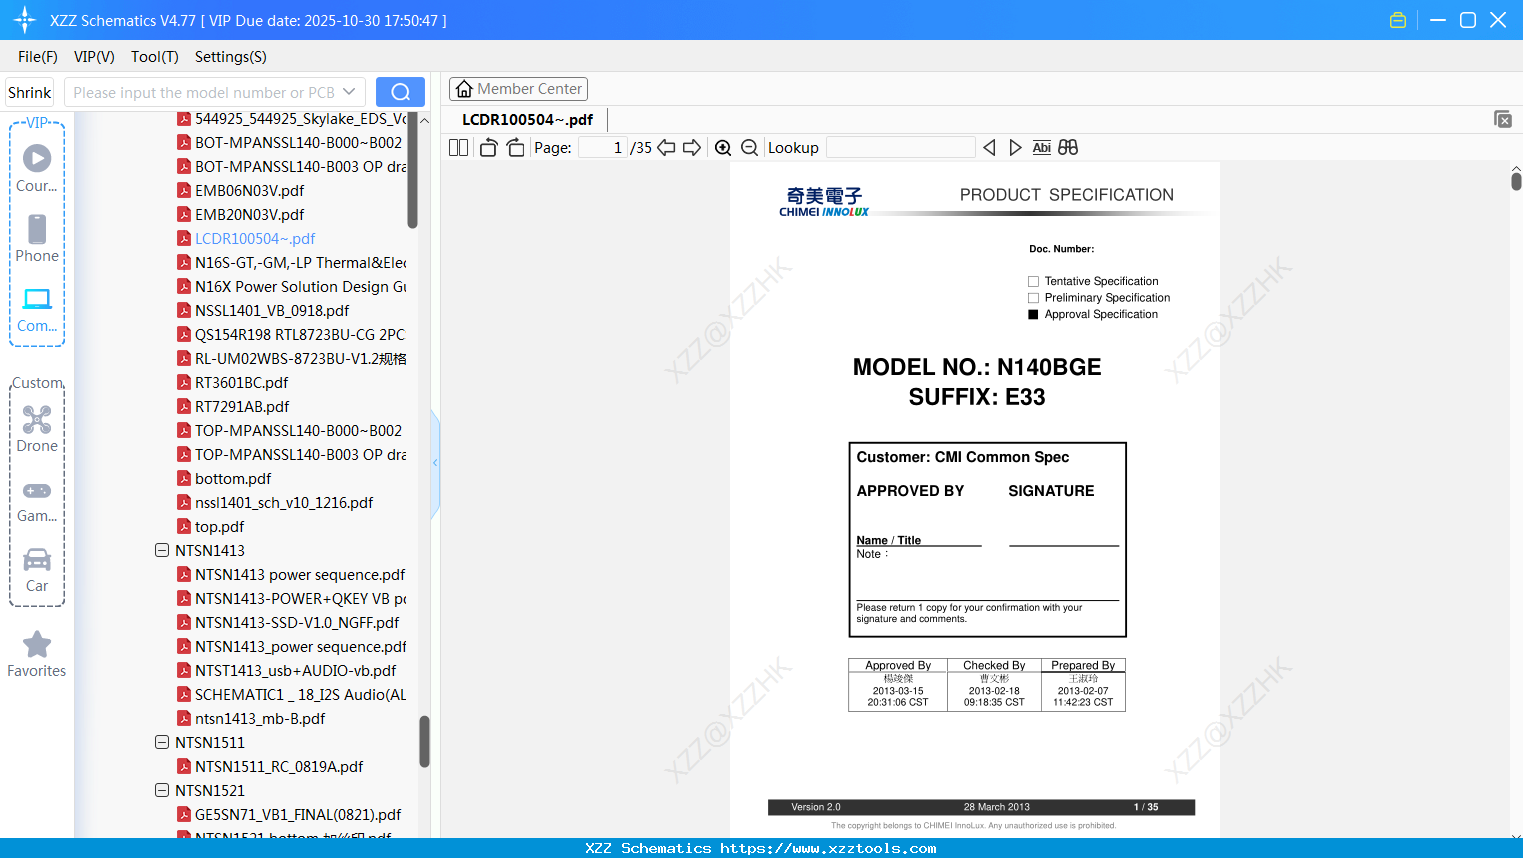Select the Computer category

click(x=37, y=310)
